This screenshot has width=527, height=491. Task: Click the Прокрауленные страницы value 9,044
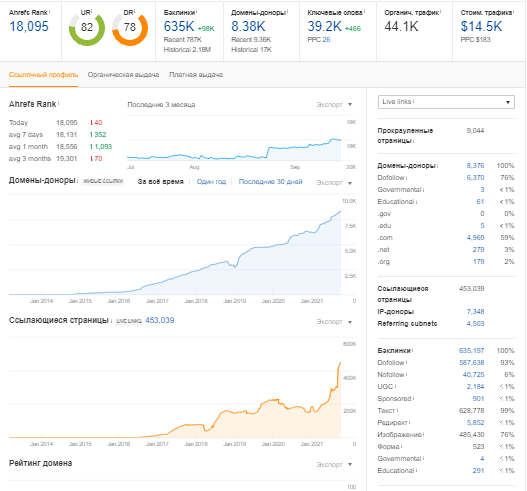coord(475,130)
